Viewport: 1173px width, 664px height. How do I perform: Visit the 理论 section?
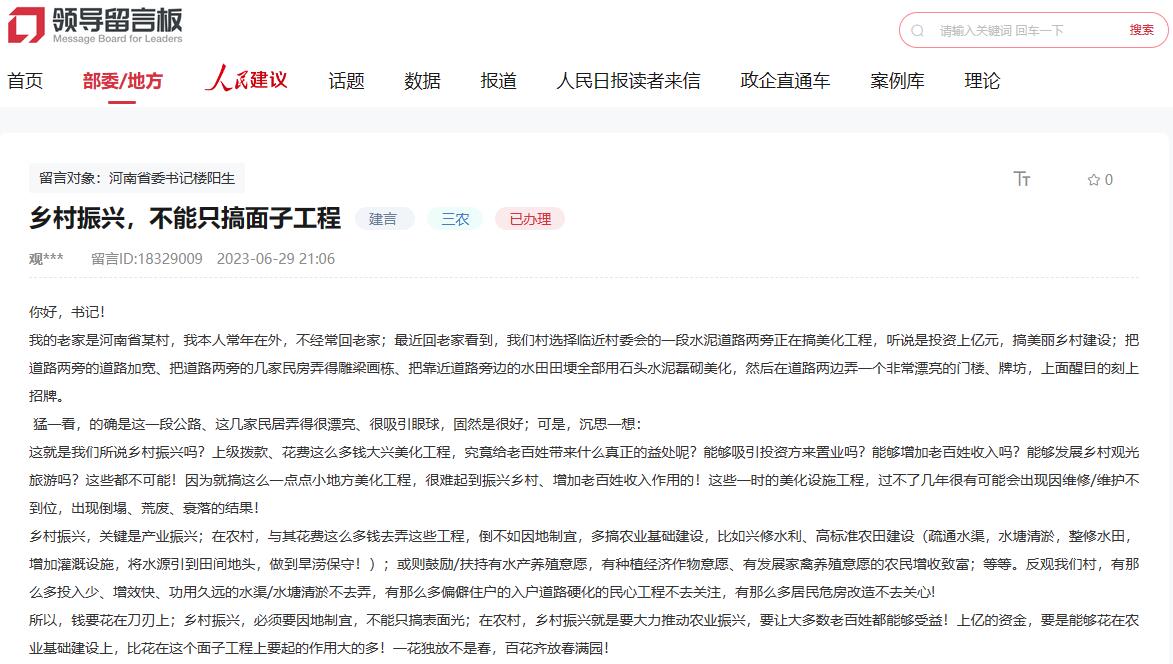click(981, 80)
